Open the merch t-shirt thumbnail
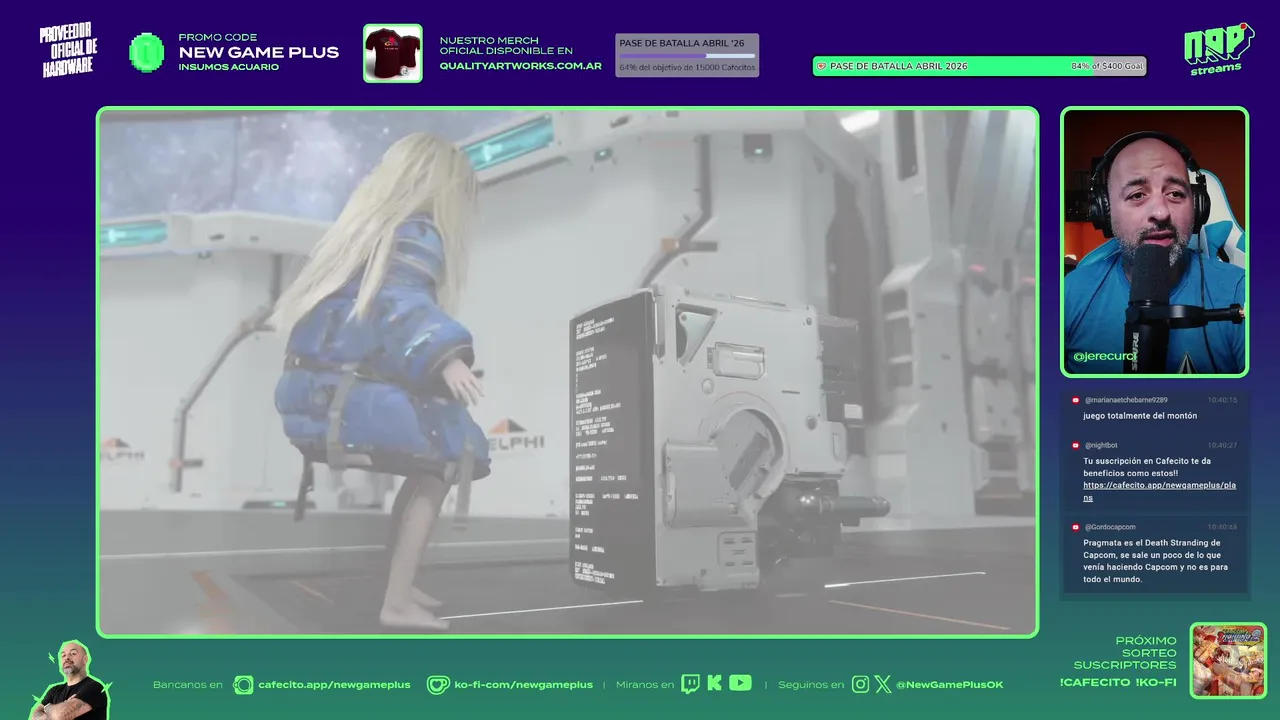 [x=393, y=53]
